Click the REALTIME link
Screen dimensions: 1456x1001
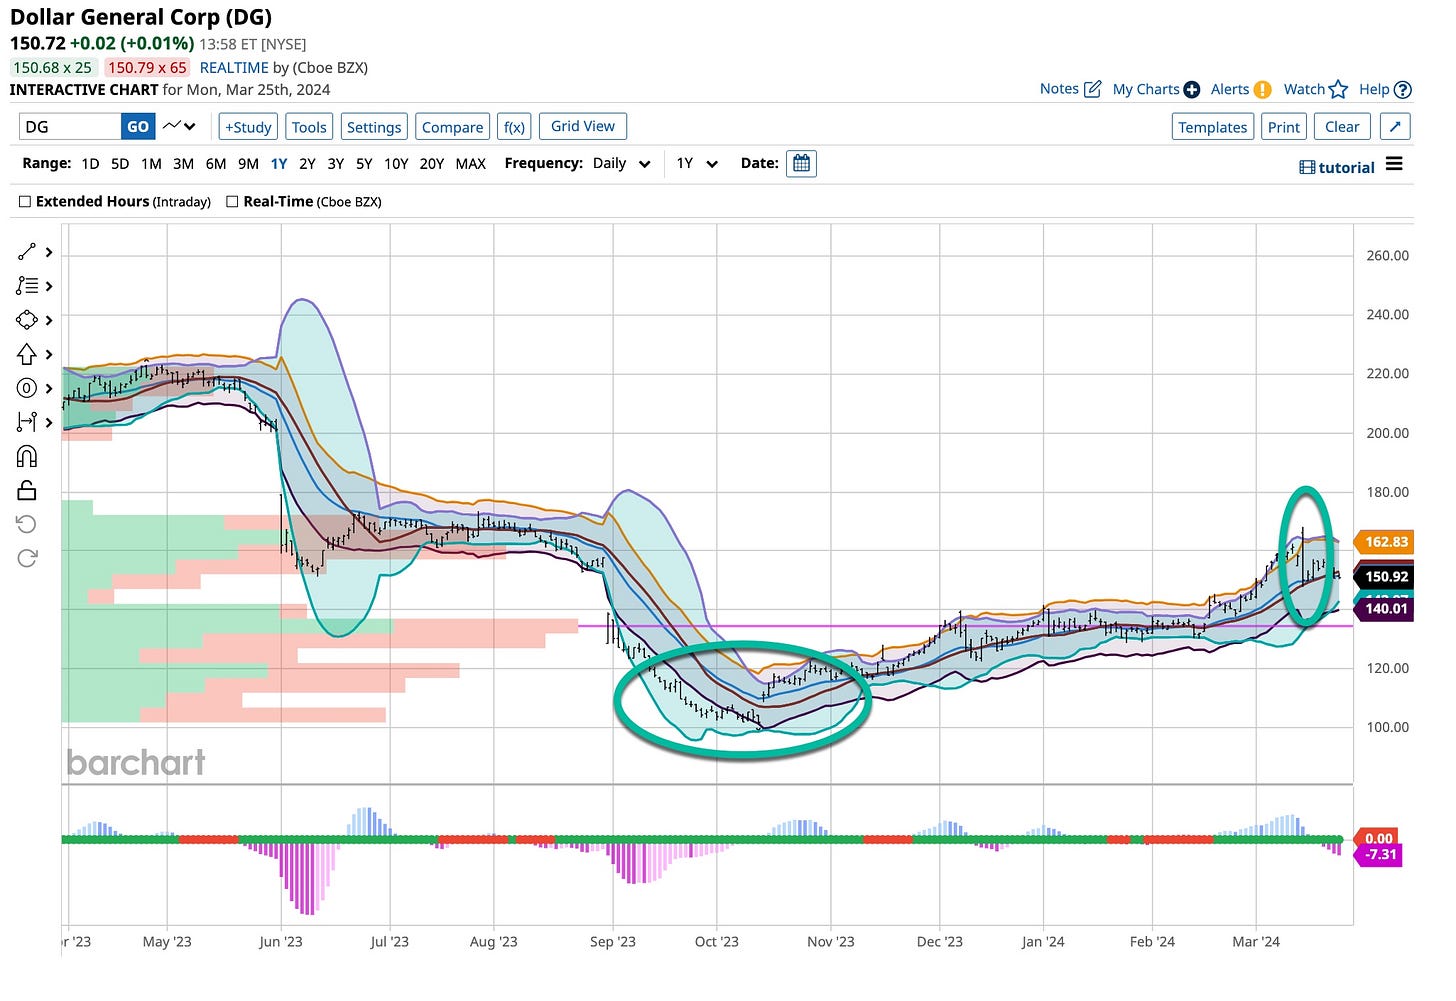click(234, 68)
